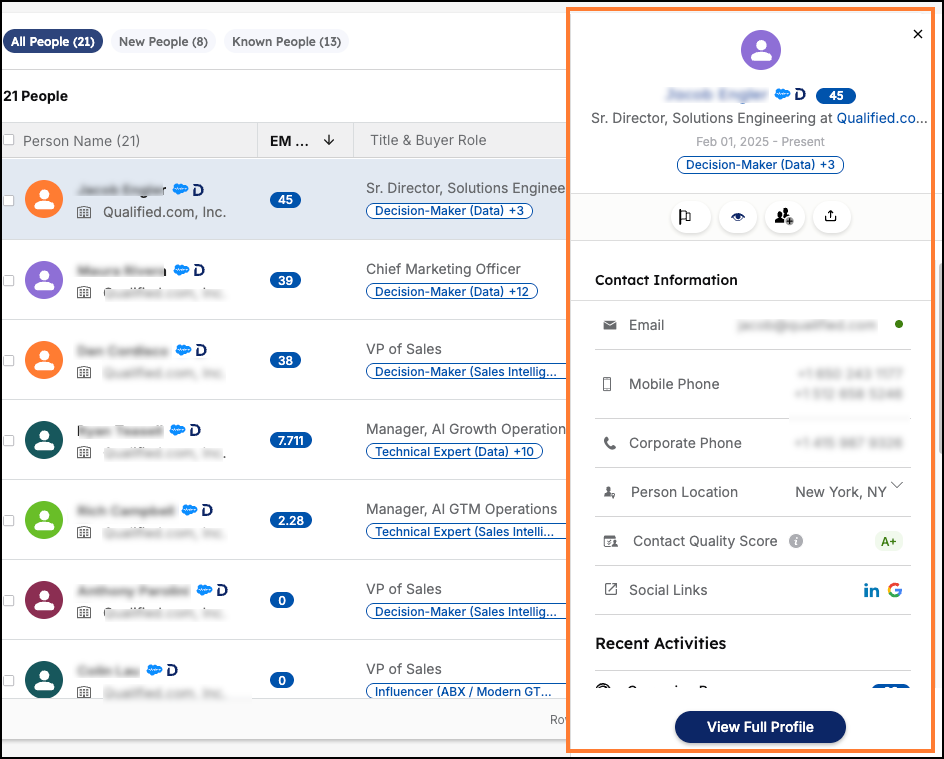
Task: Select the Chief Marketing Officer row checkbox
Action: point(9,280)
